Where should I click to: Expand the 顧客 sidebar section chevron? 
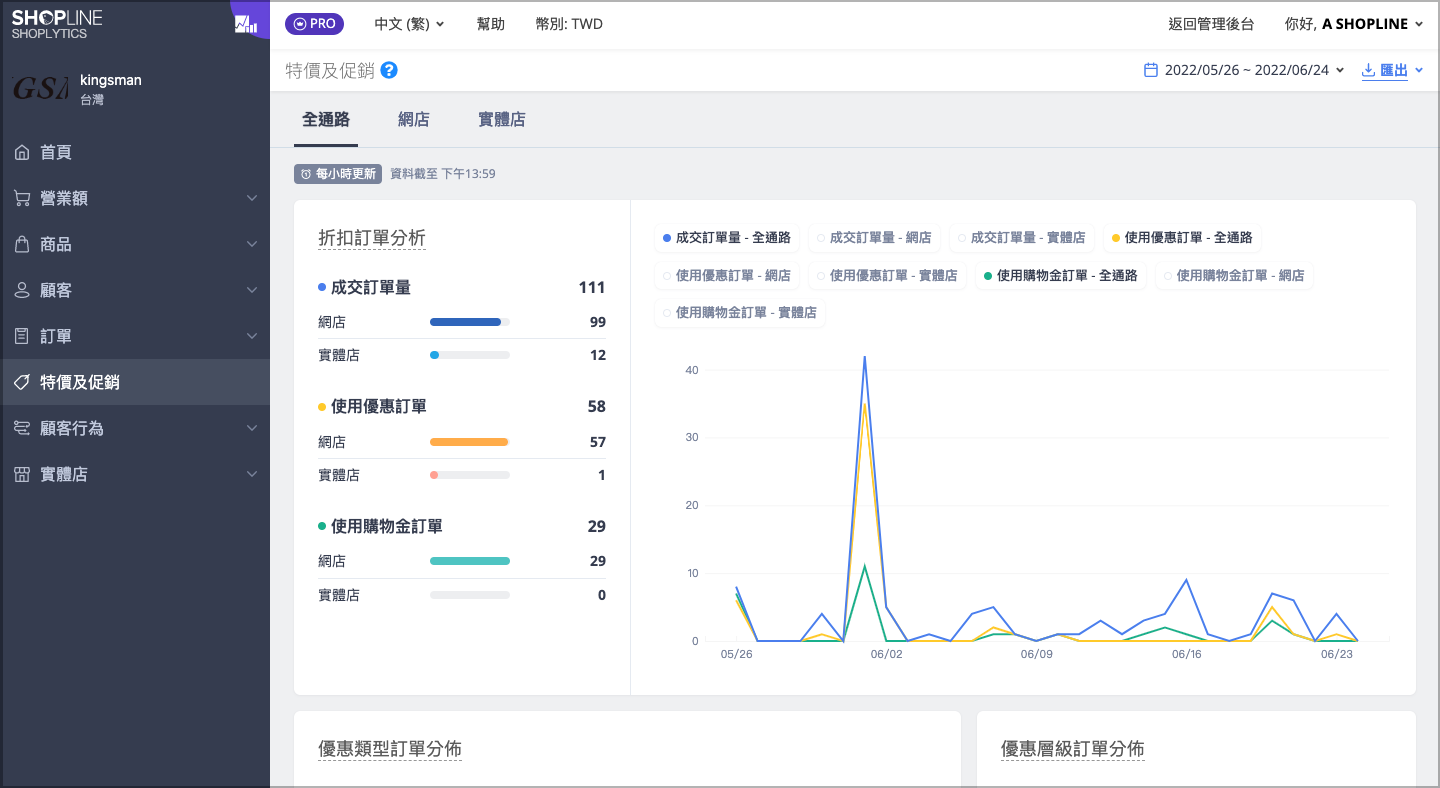point(252,290)
